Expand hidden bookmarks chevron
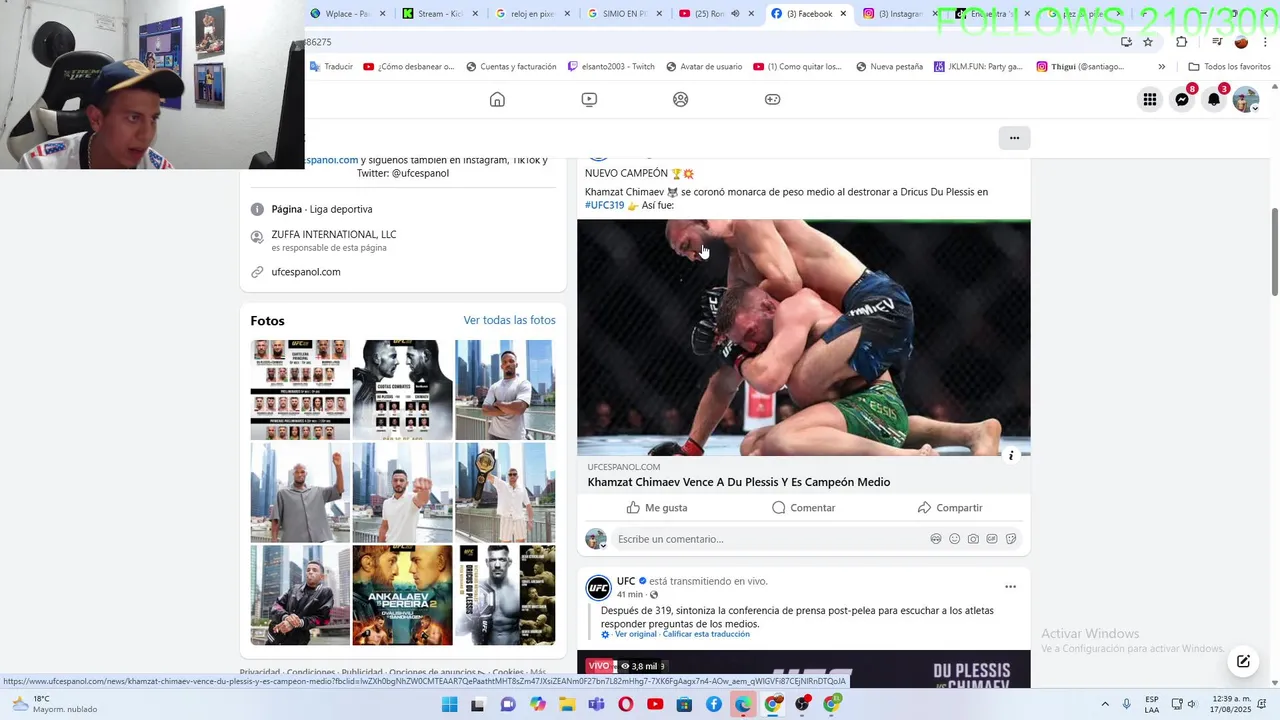 click(1161, 67)
